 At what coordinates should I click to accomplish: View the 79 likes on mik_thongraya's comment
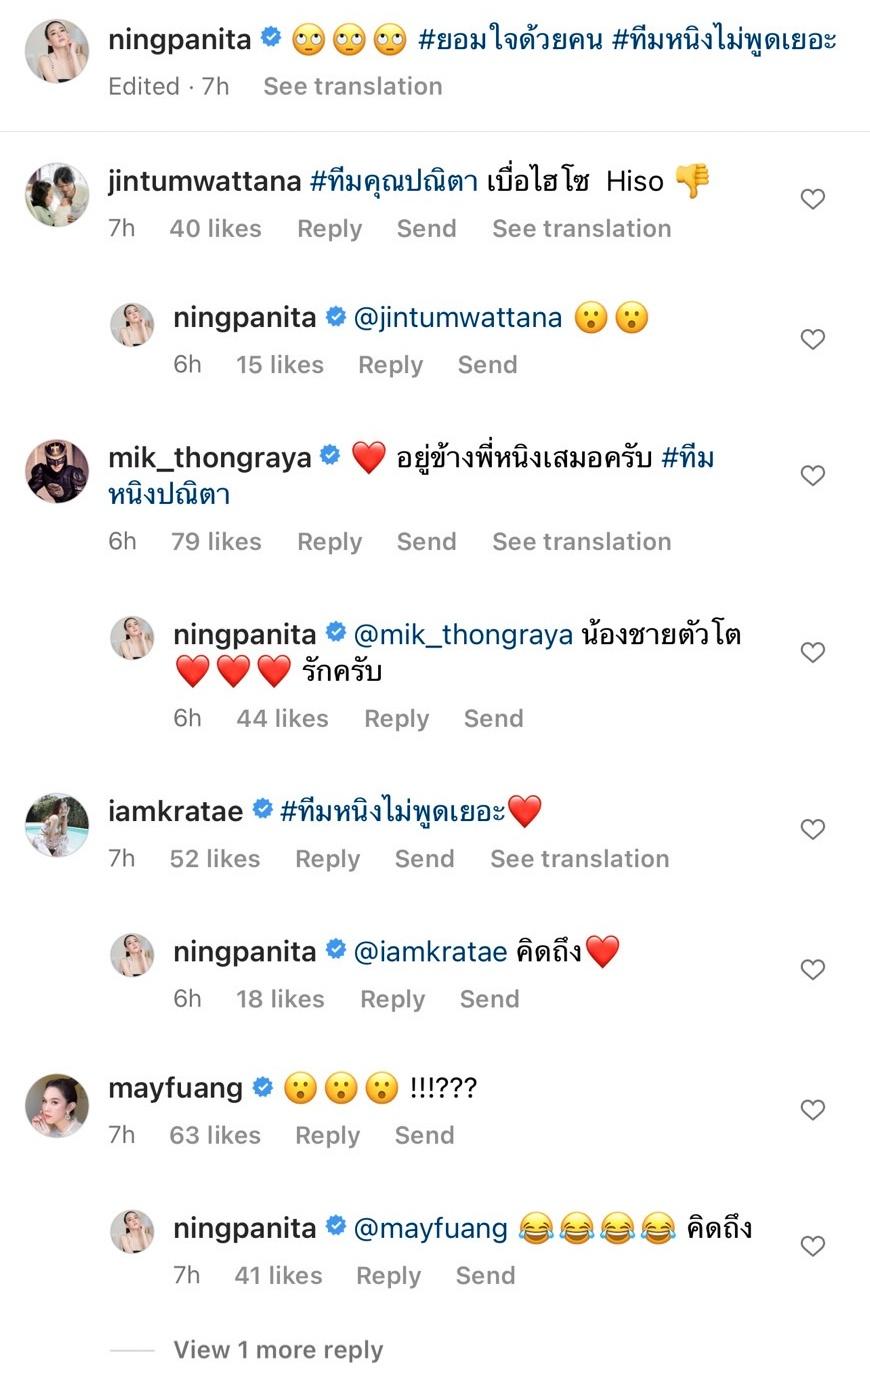[x=215, y=542]
